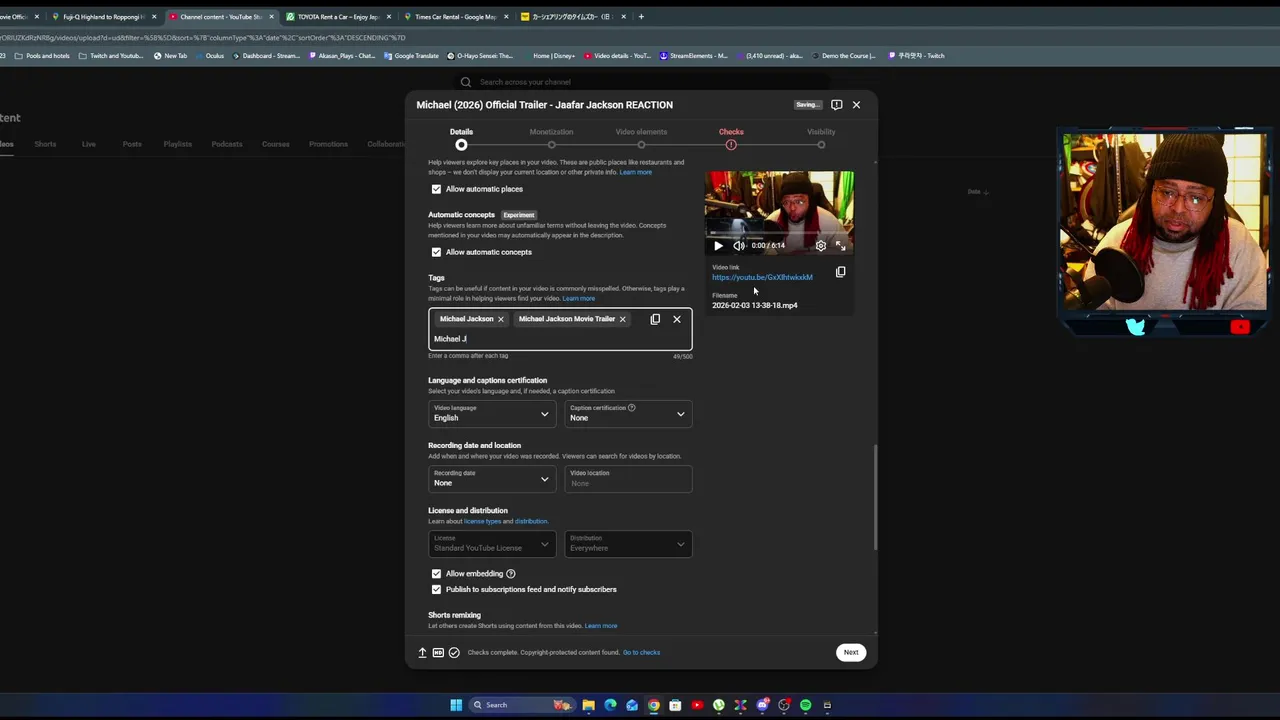Open the Distribution dropdown

point(627,544)
